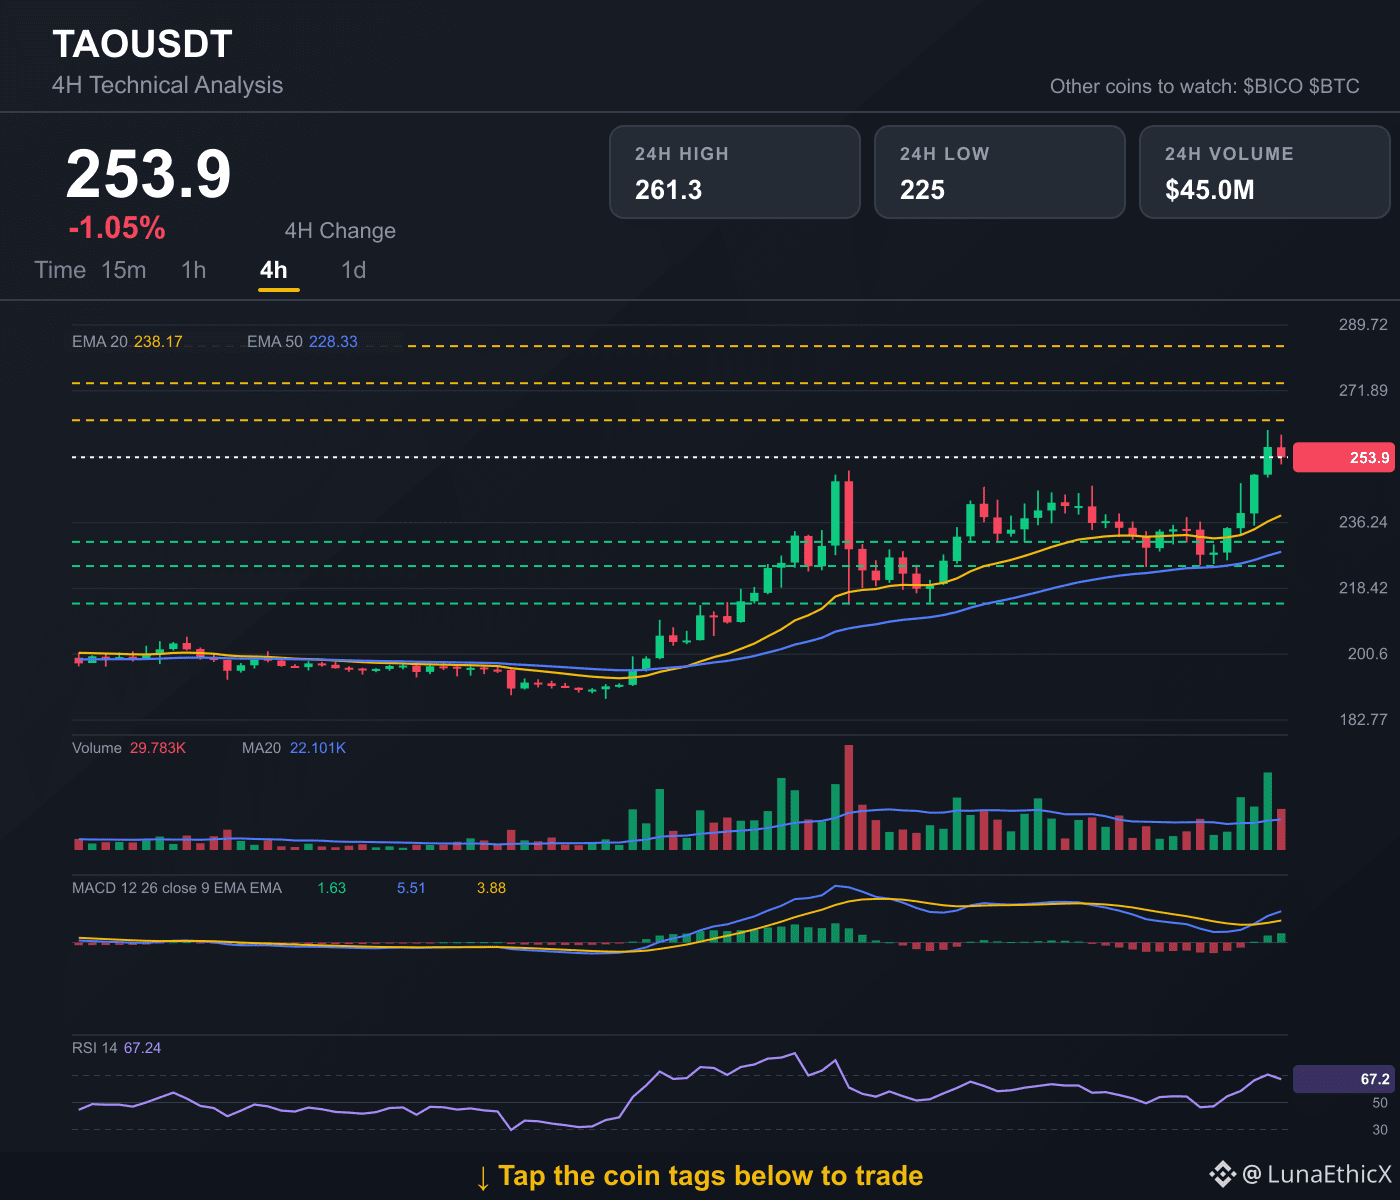The width and height of the screenshot is (1400, 1200).
Task: Select the 4h timeframe tab
Action: click(274, 270)
